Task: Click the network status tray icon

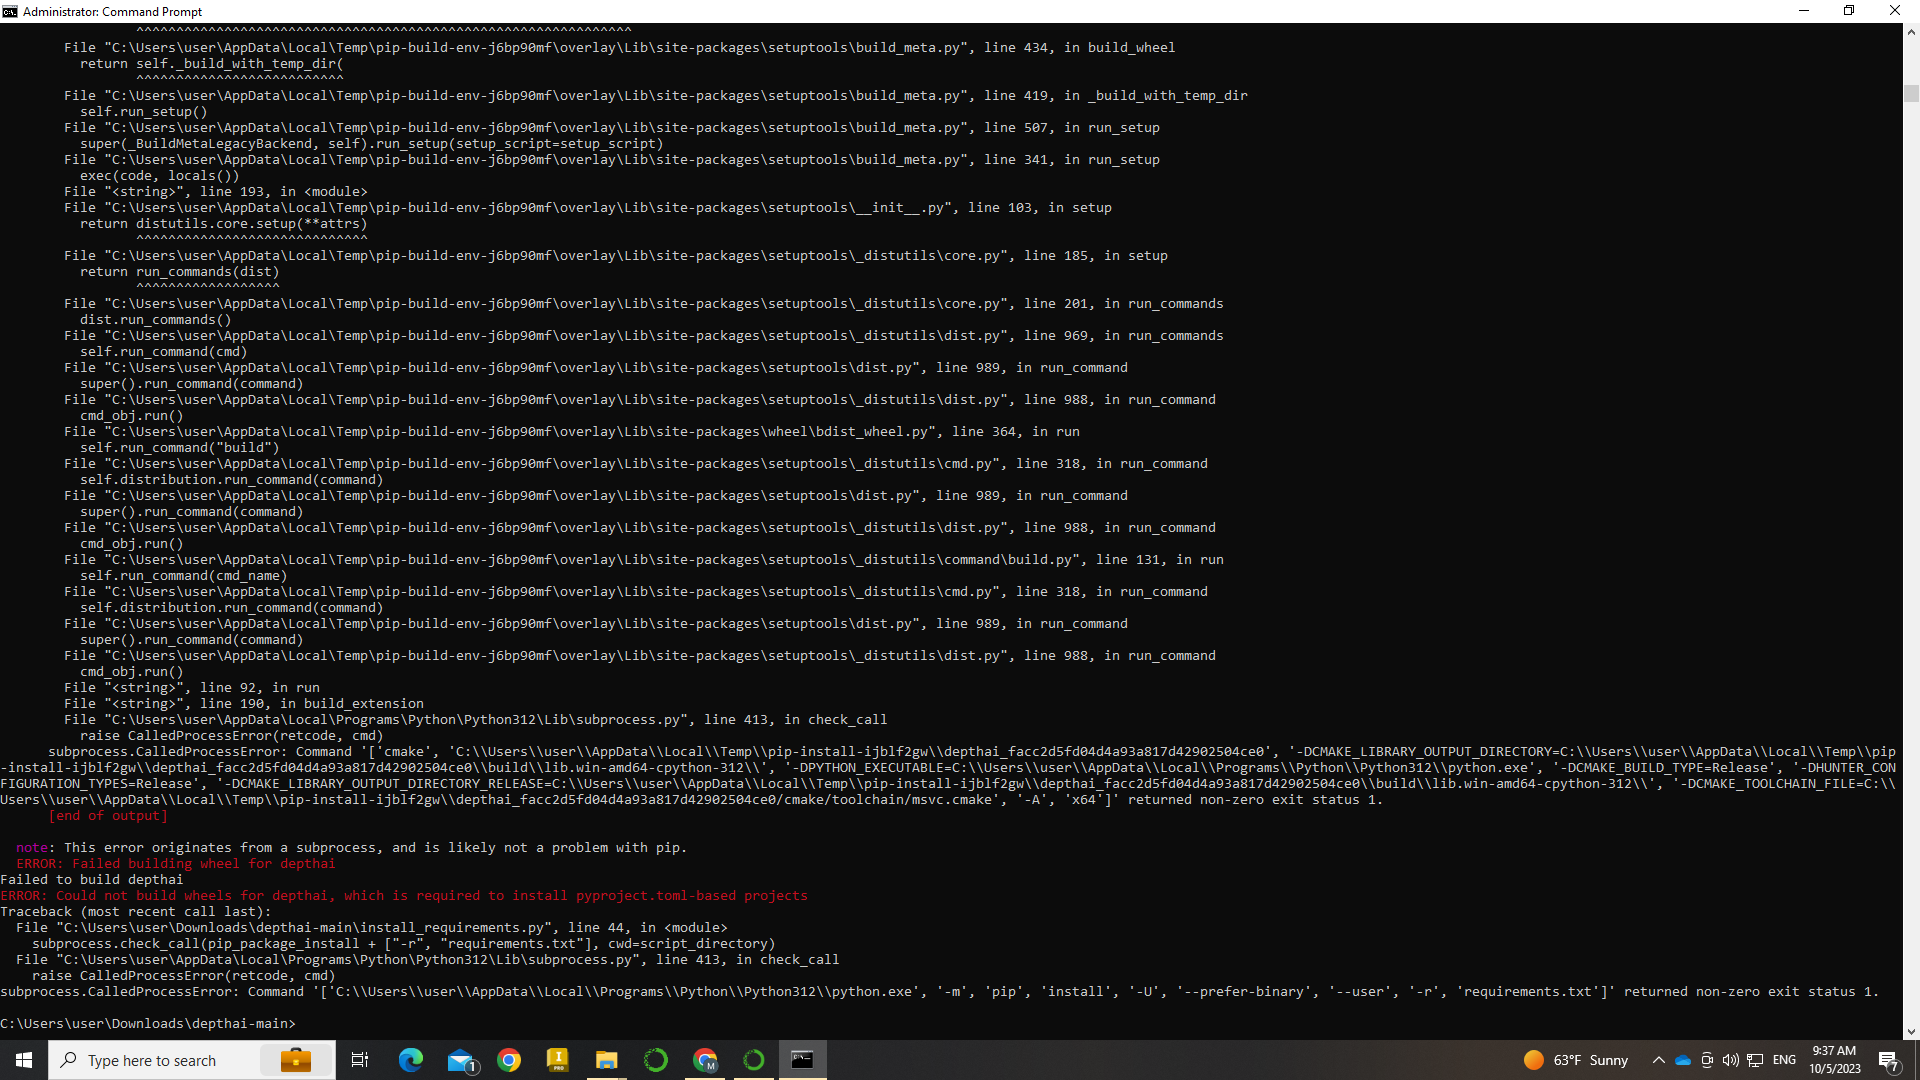Action: [1755, 1060]
